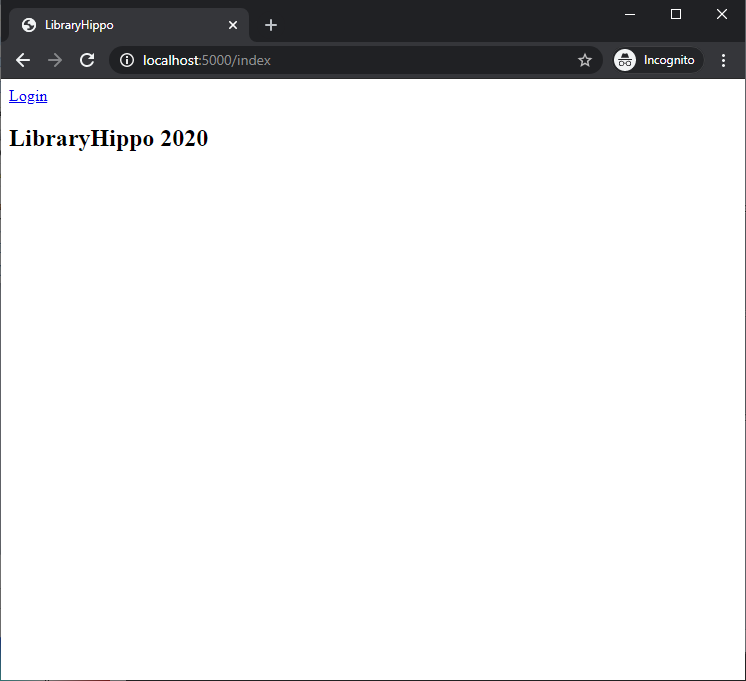Open Chrome's three-dot menu
The width and height of the screenshot is (746, 681).
coord(723,60)
